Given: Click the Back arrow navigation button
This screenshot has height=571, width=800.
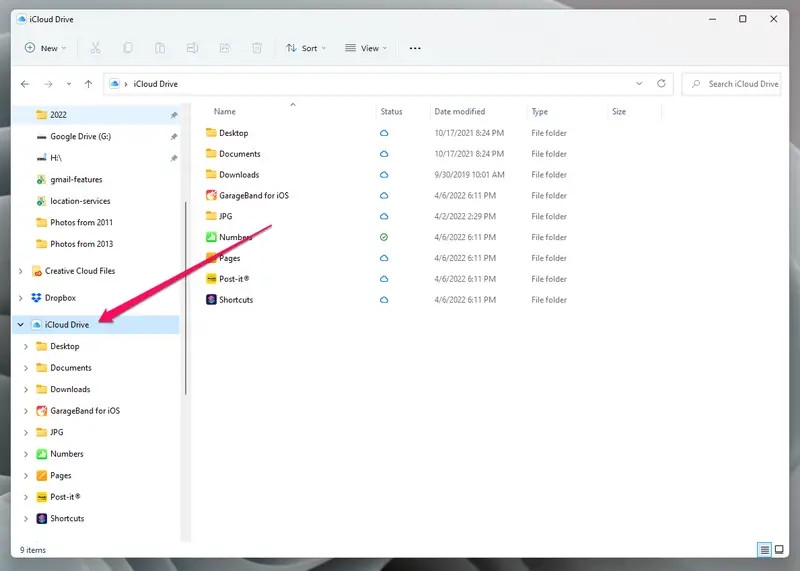Looking at the screenshot, I should tap(25, 84).
